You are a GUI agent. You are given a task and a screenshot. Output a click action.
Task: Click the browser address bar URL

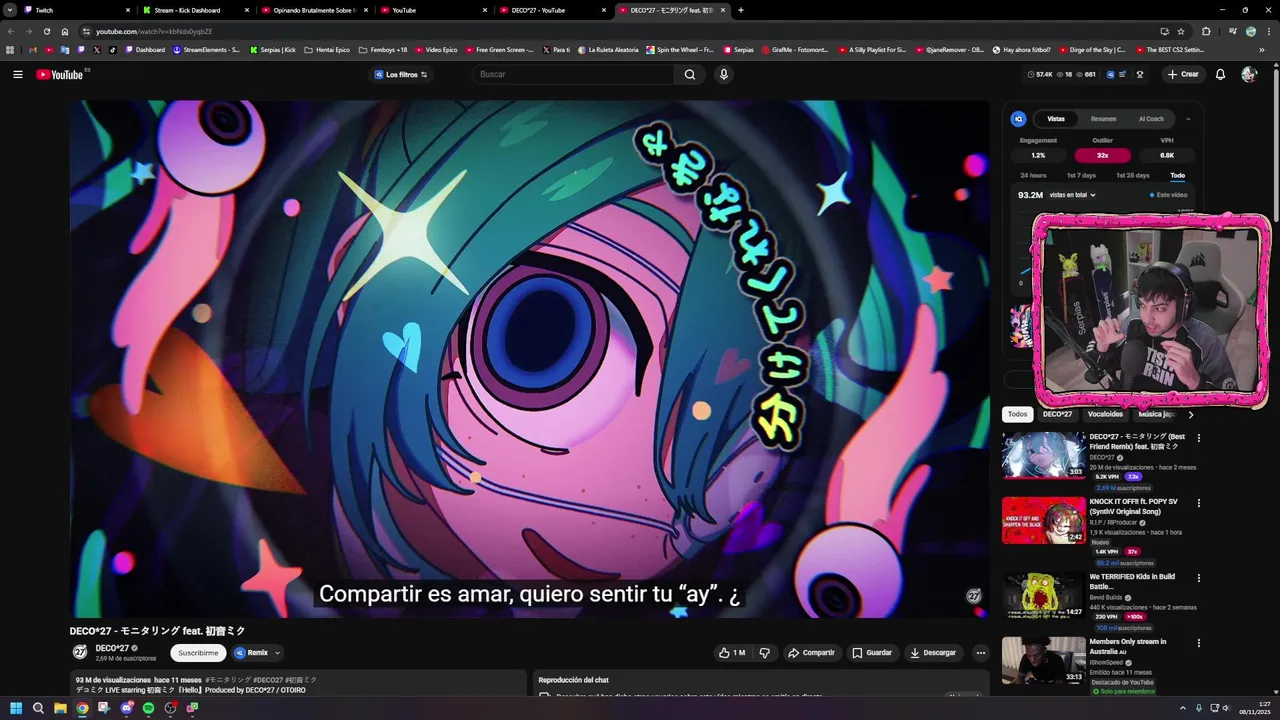tap(154, 31)
